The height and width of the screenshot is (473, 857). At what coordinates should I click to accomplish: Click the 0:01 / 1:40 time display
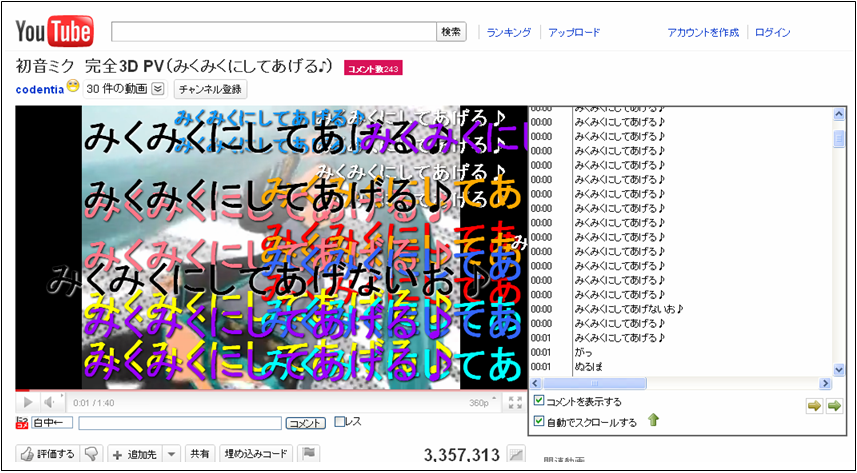tap(94, 403)
